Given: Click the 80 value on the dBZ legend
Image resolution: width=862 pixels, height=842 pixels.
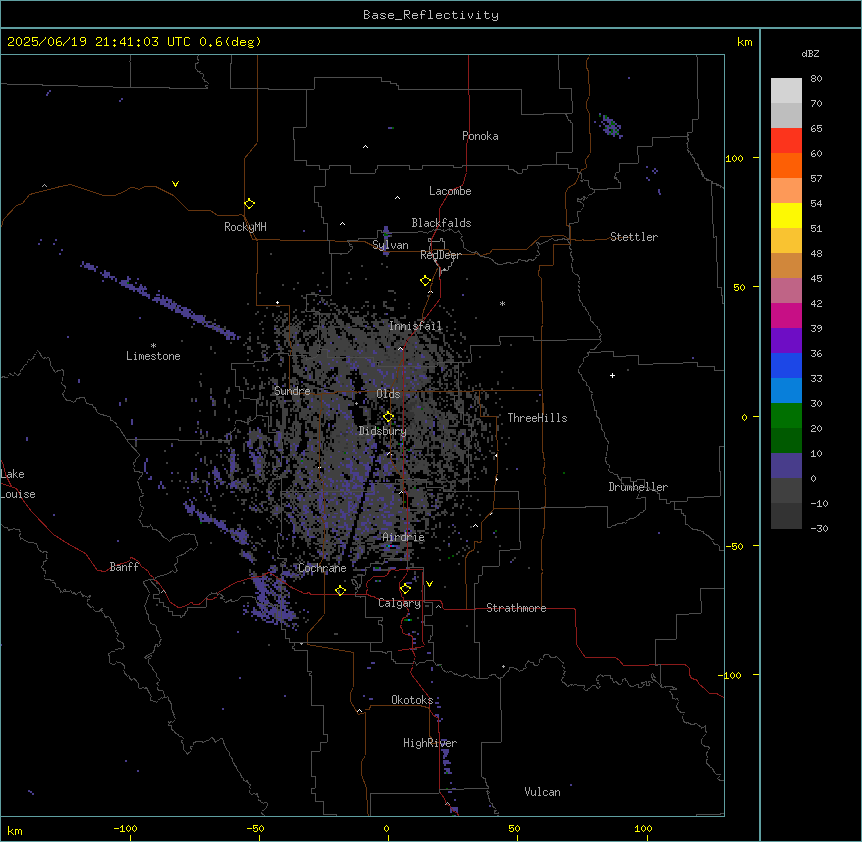Looking at the screenshot, I should pos(816,79).
